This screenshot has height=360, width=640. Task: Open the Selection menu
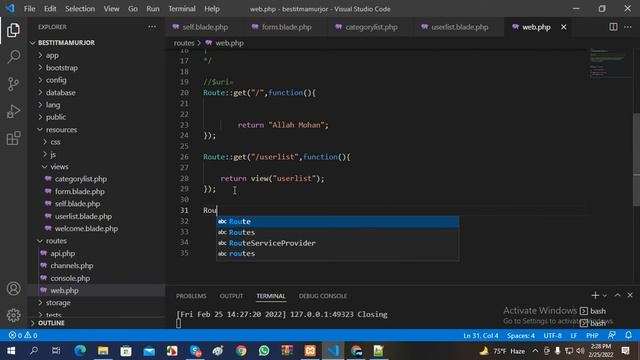click(x=80, y=9)
